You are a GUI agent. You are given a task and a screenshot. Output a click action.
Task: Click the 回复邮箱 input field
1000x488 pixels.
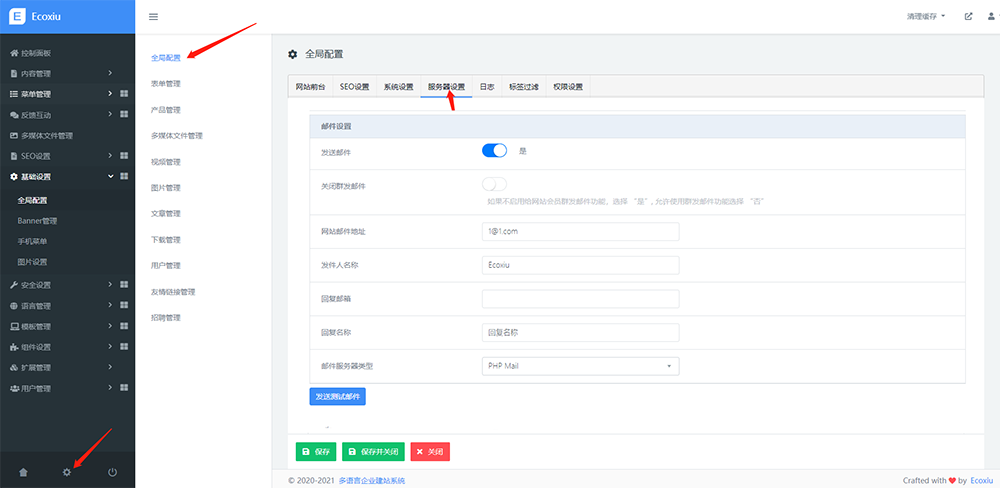(580, 299)
